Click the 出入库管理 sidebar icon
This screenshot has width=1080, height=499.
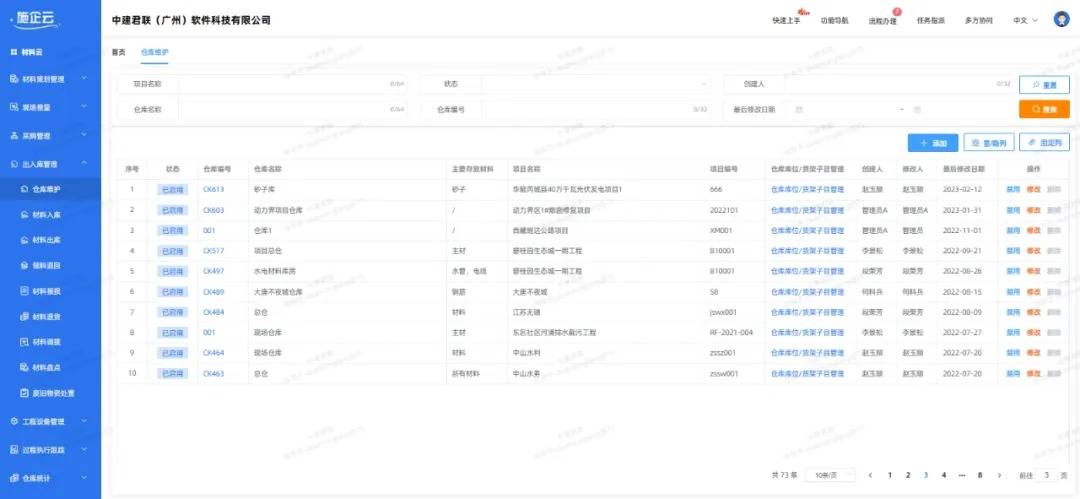[x=14, y=164]
